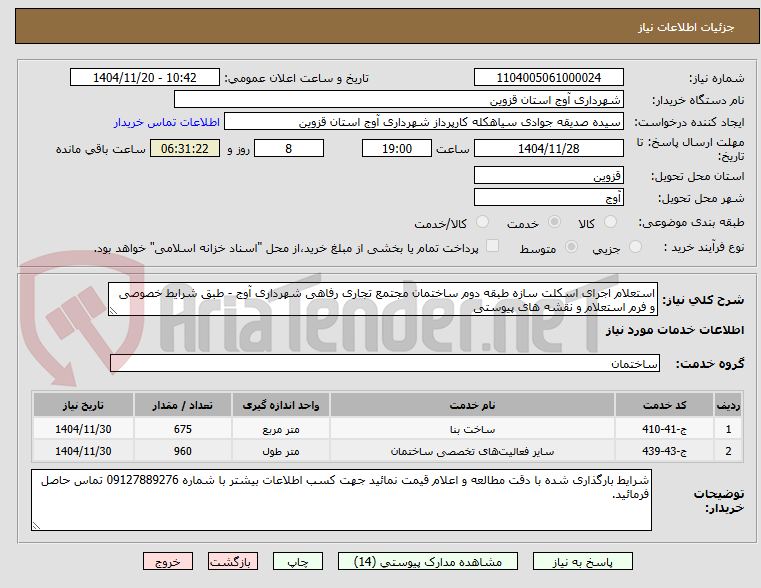Screen dimensions: 761x588
Task: Toggle the اسناد خزانه اسلامی payment checkbox
Action: [x=492, y=246]
